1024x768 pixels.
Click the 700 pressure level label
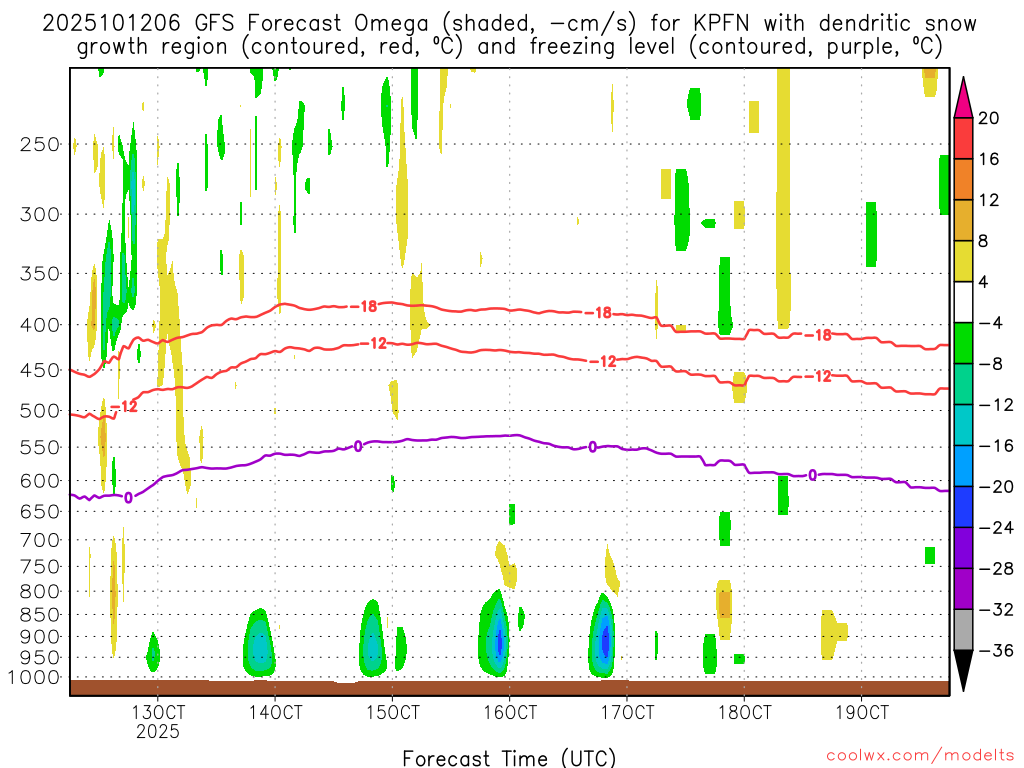(x=40, y=540)
